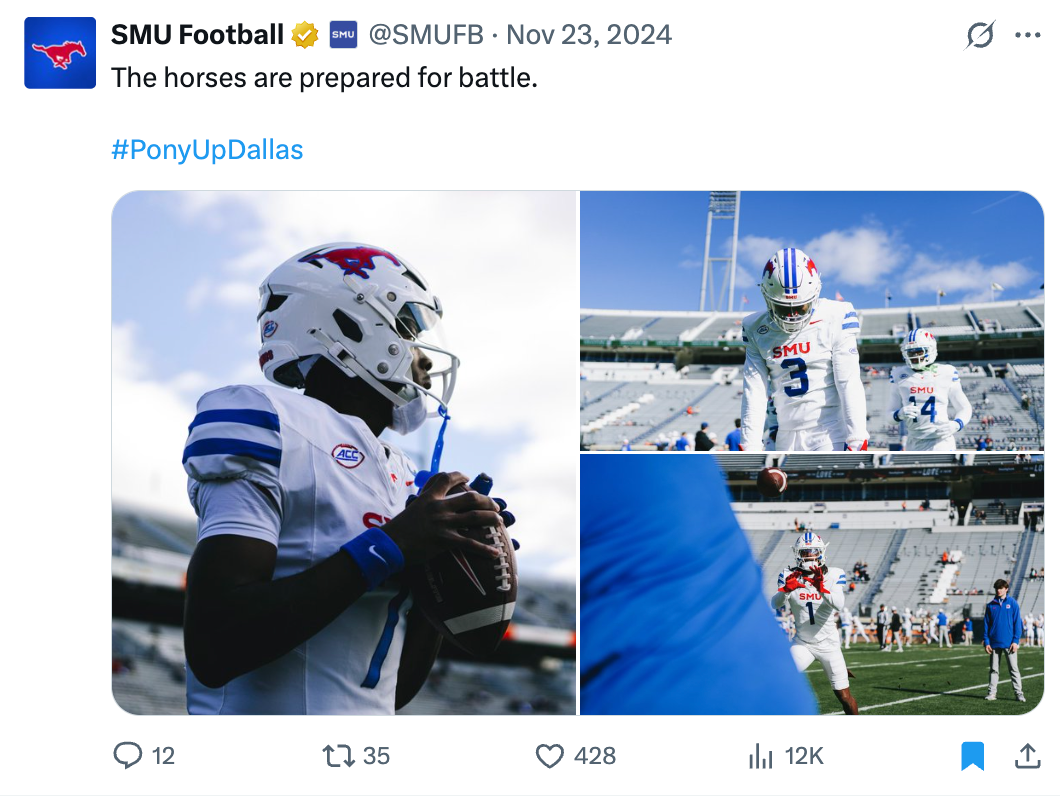Click the SMU Football mustang avatar
The width and height of the screenshot is (1060, 802).
60,53
